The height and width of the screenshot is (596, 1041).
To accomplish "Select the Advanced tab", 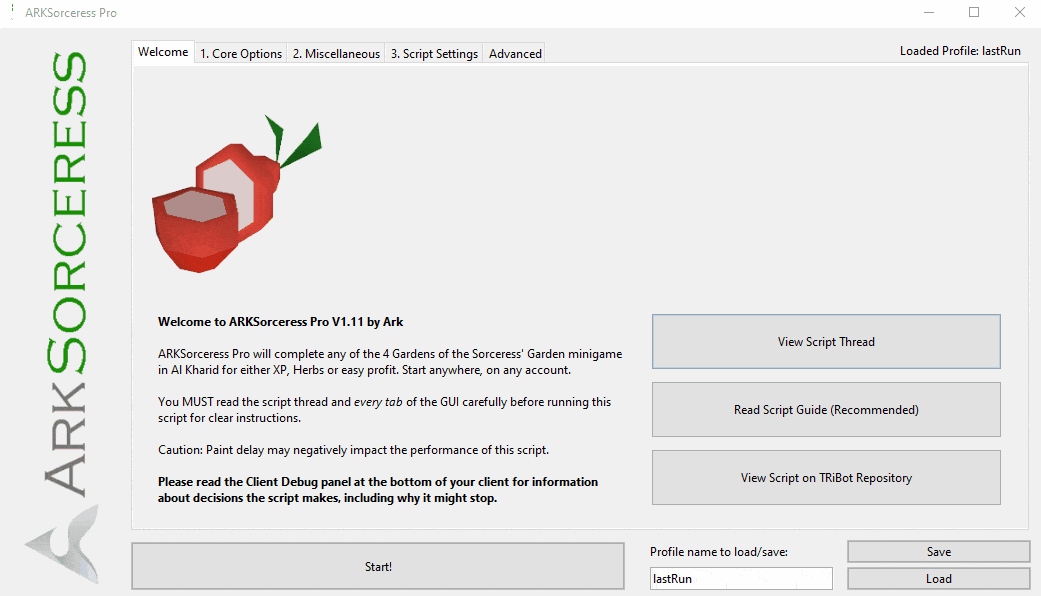I will click(x=515, y=54).
